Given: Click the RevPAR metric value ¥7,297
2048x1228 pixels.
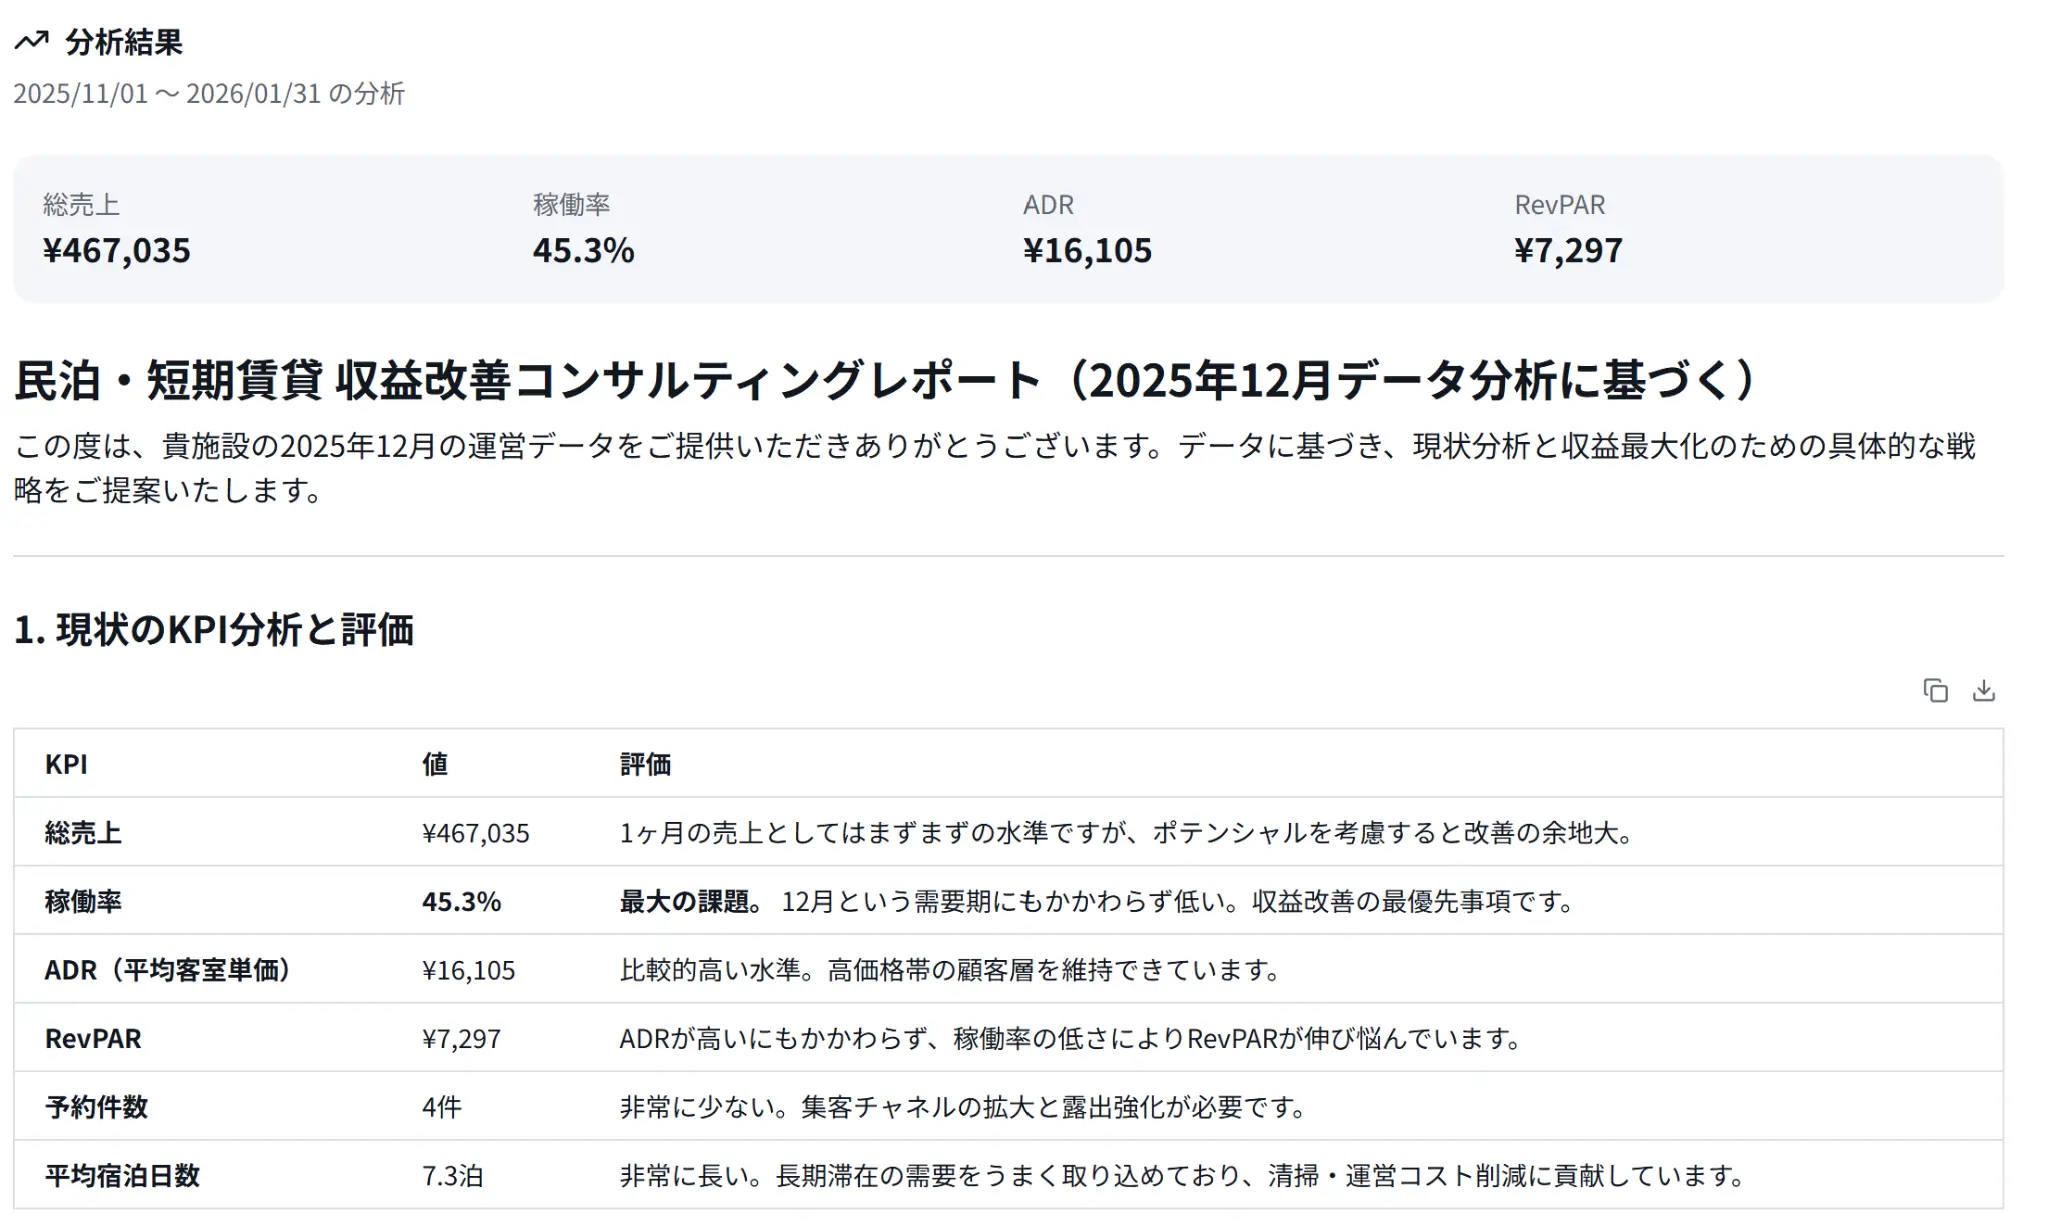Looking at the screenshot, I should pos(1568,250).
